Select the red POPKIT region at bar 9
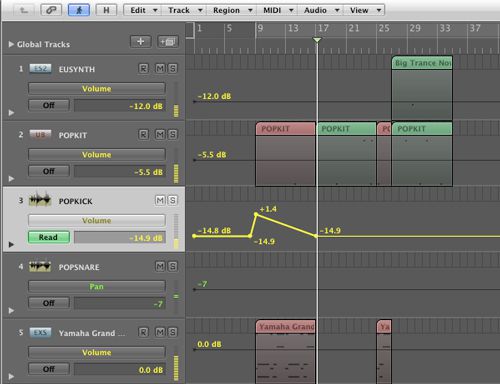 pos(285,154)
